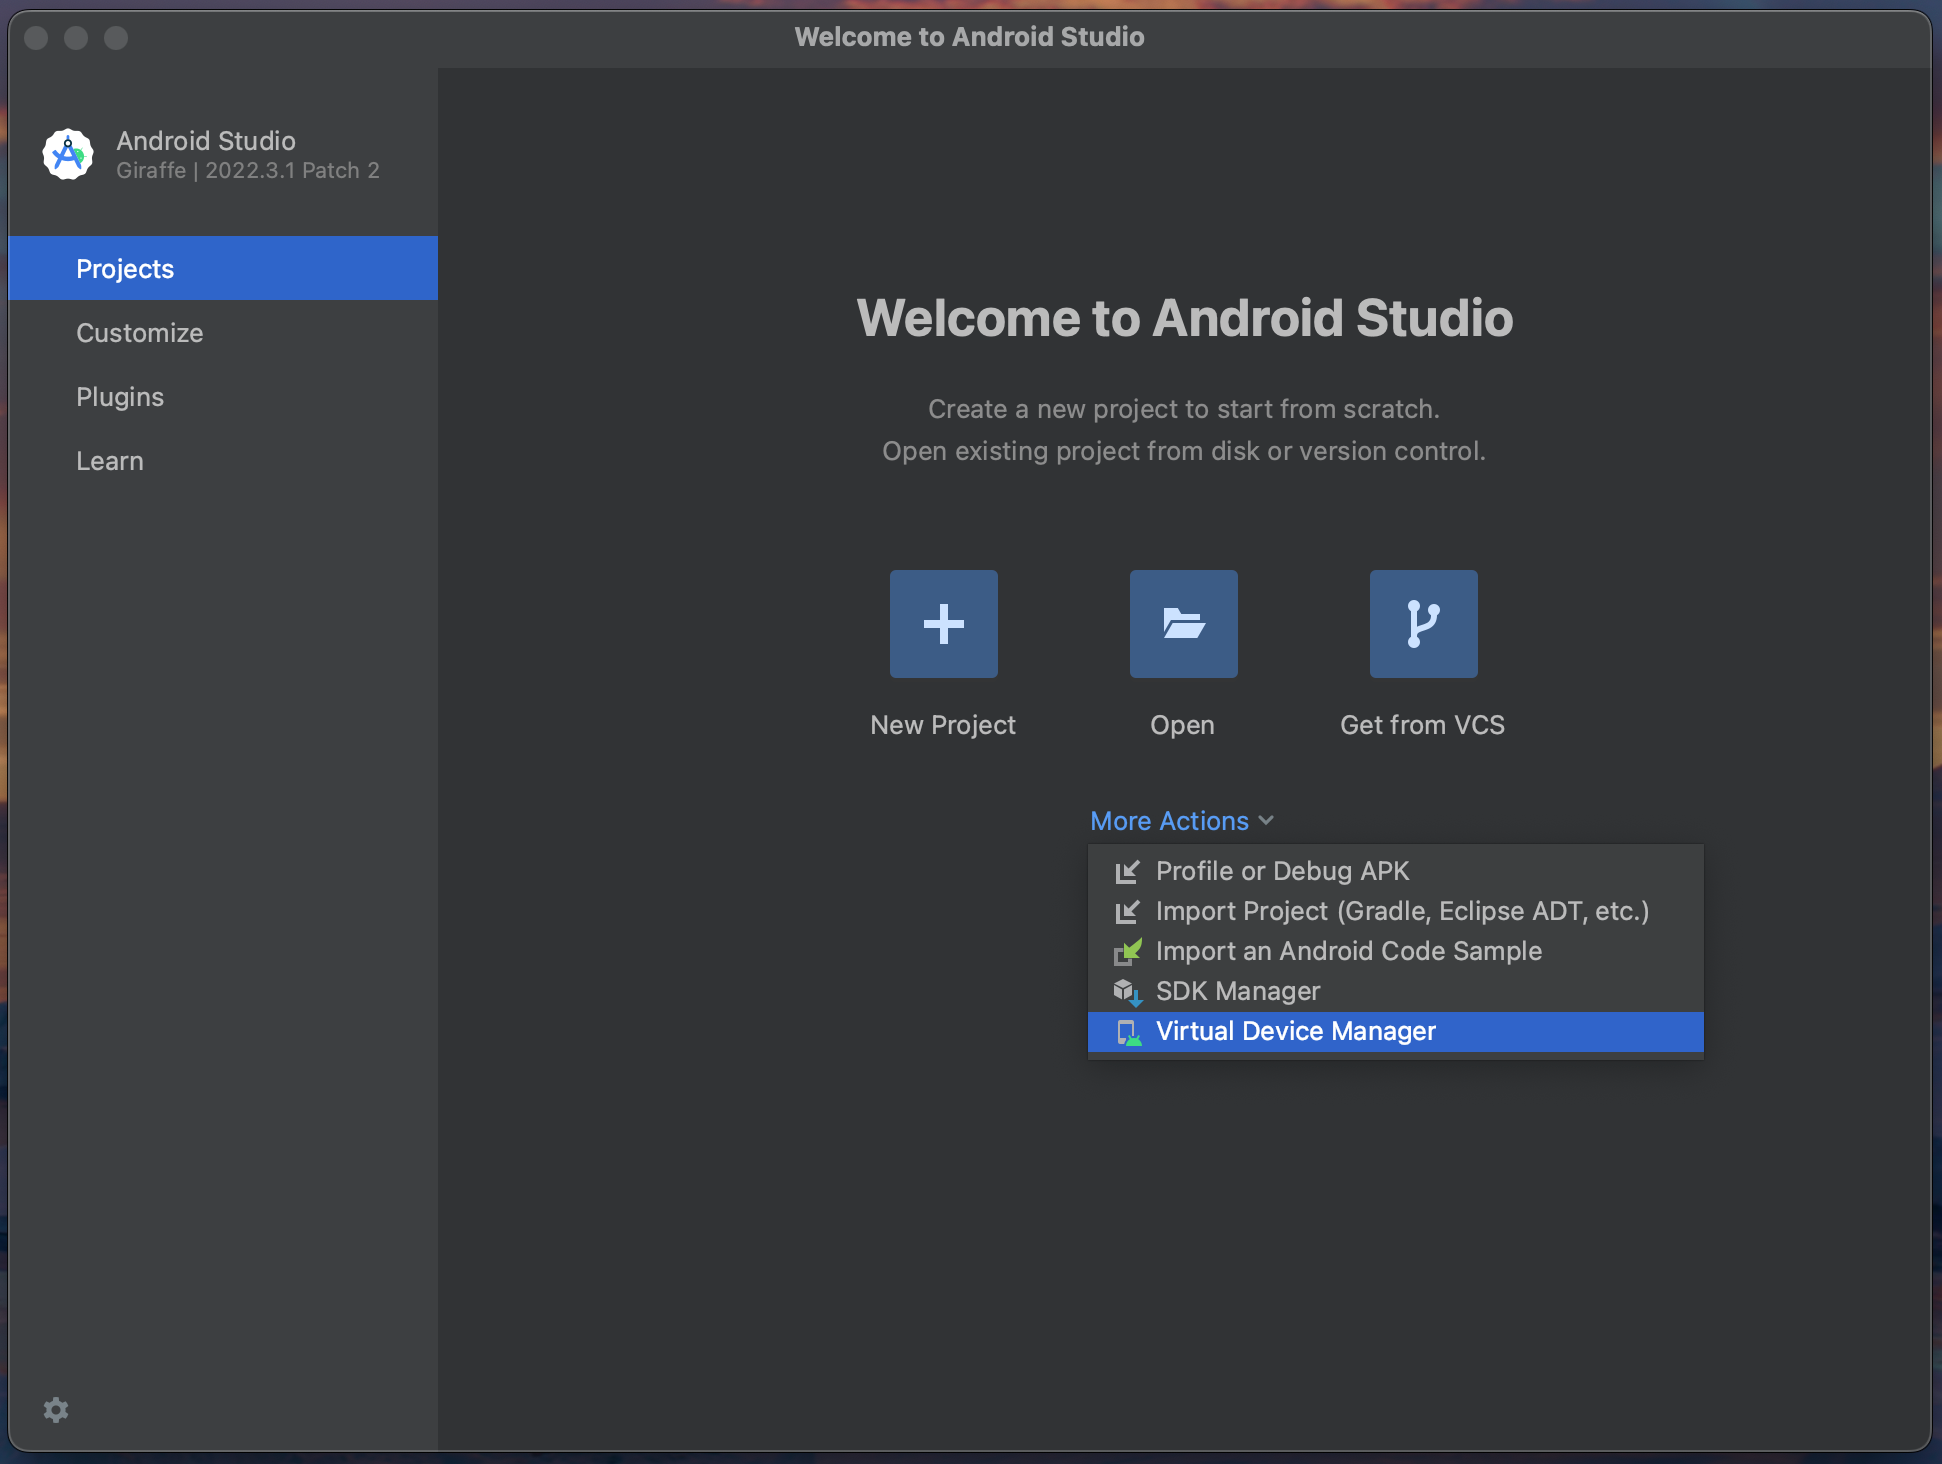Collapse the More Actions dropdown

[1169, 821]
